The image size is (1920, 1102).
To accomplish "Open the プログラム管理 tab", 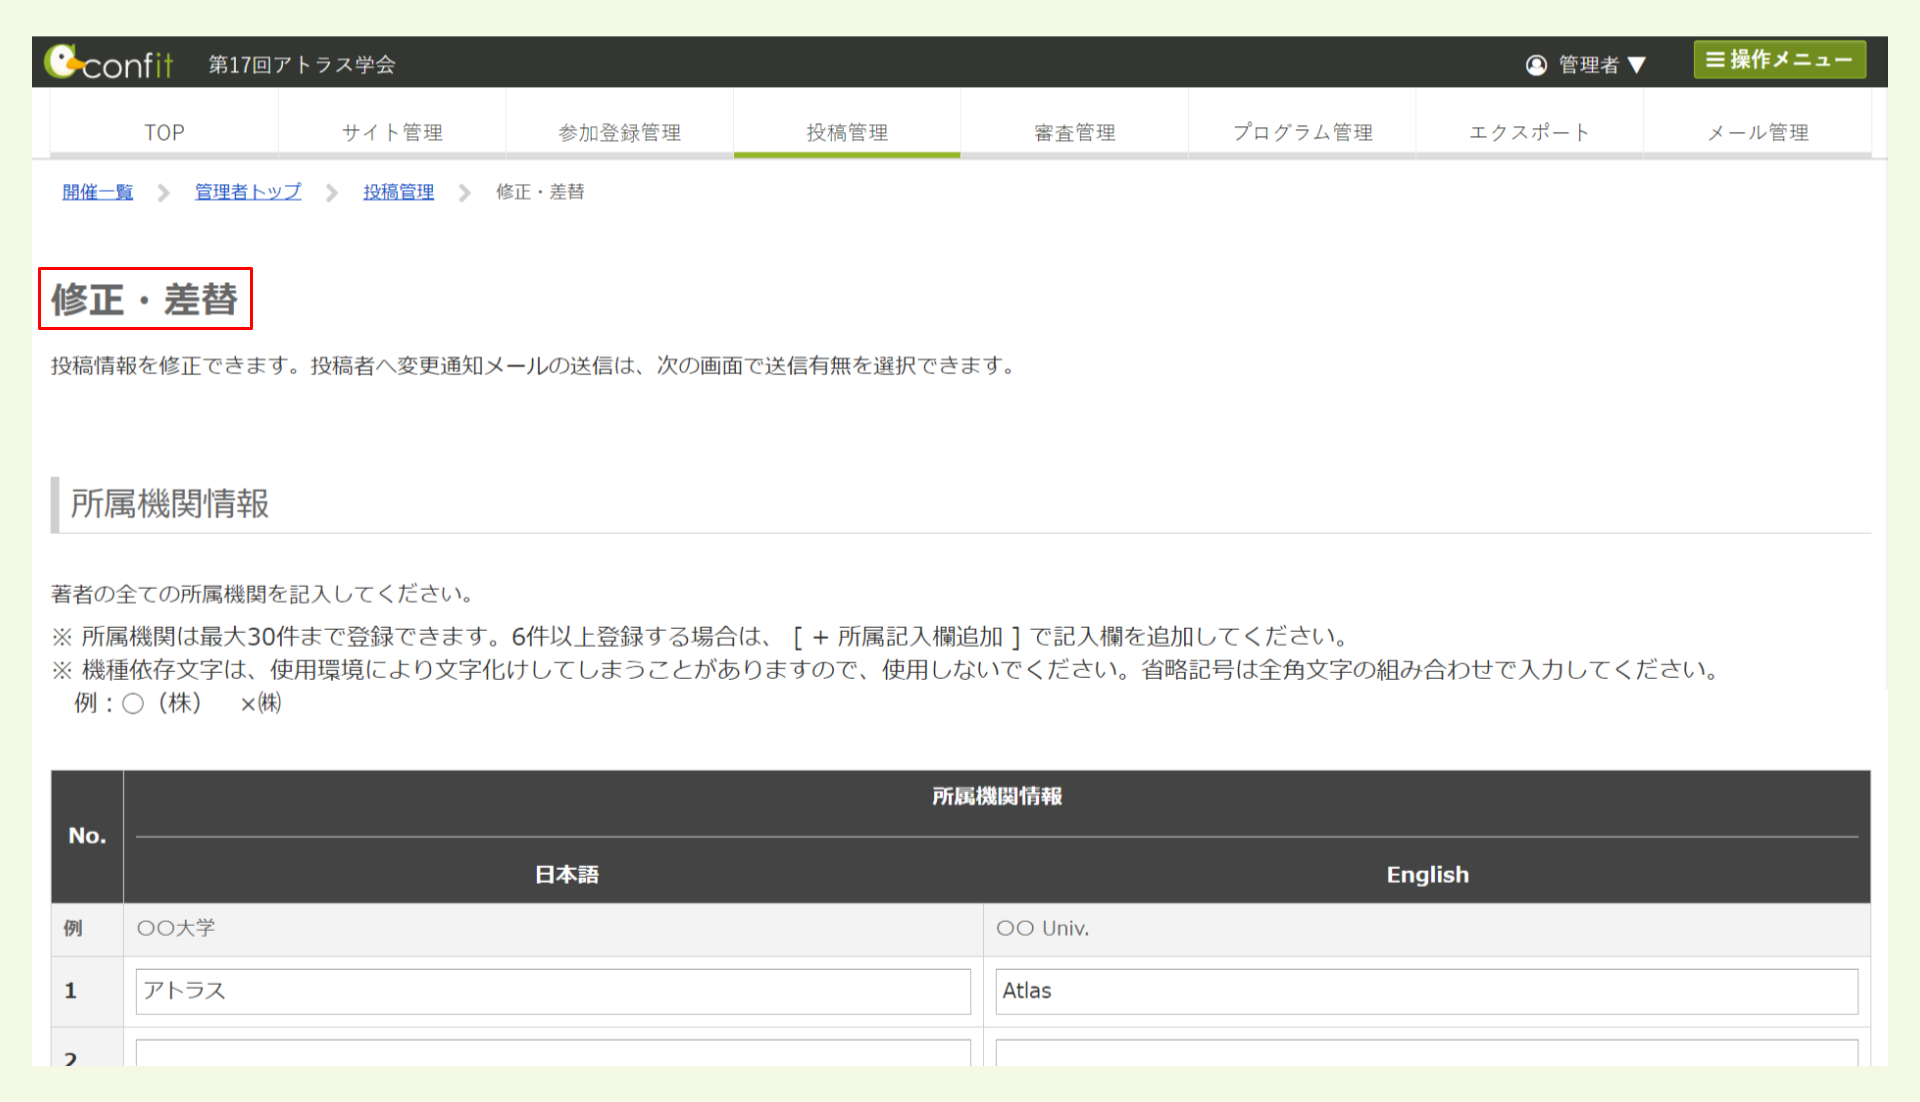I will (1302, 131).
